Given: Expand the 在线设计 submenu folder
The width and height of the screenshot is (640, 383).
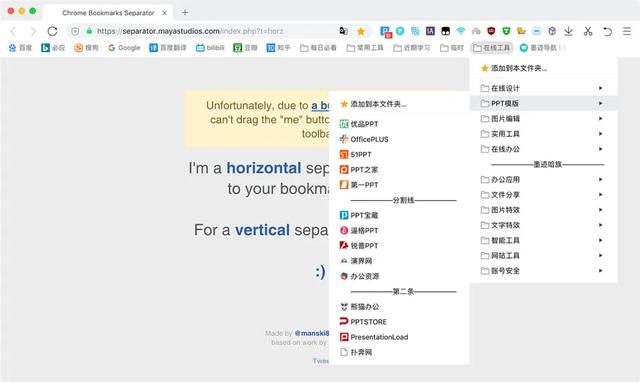Looking at the screenshot, I should (543, 88).
